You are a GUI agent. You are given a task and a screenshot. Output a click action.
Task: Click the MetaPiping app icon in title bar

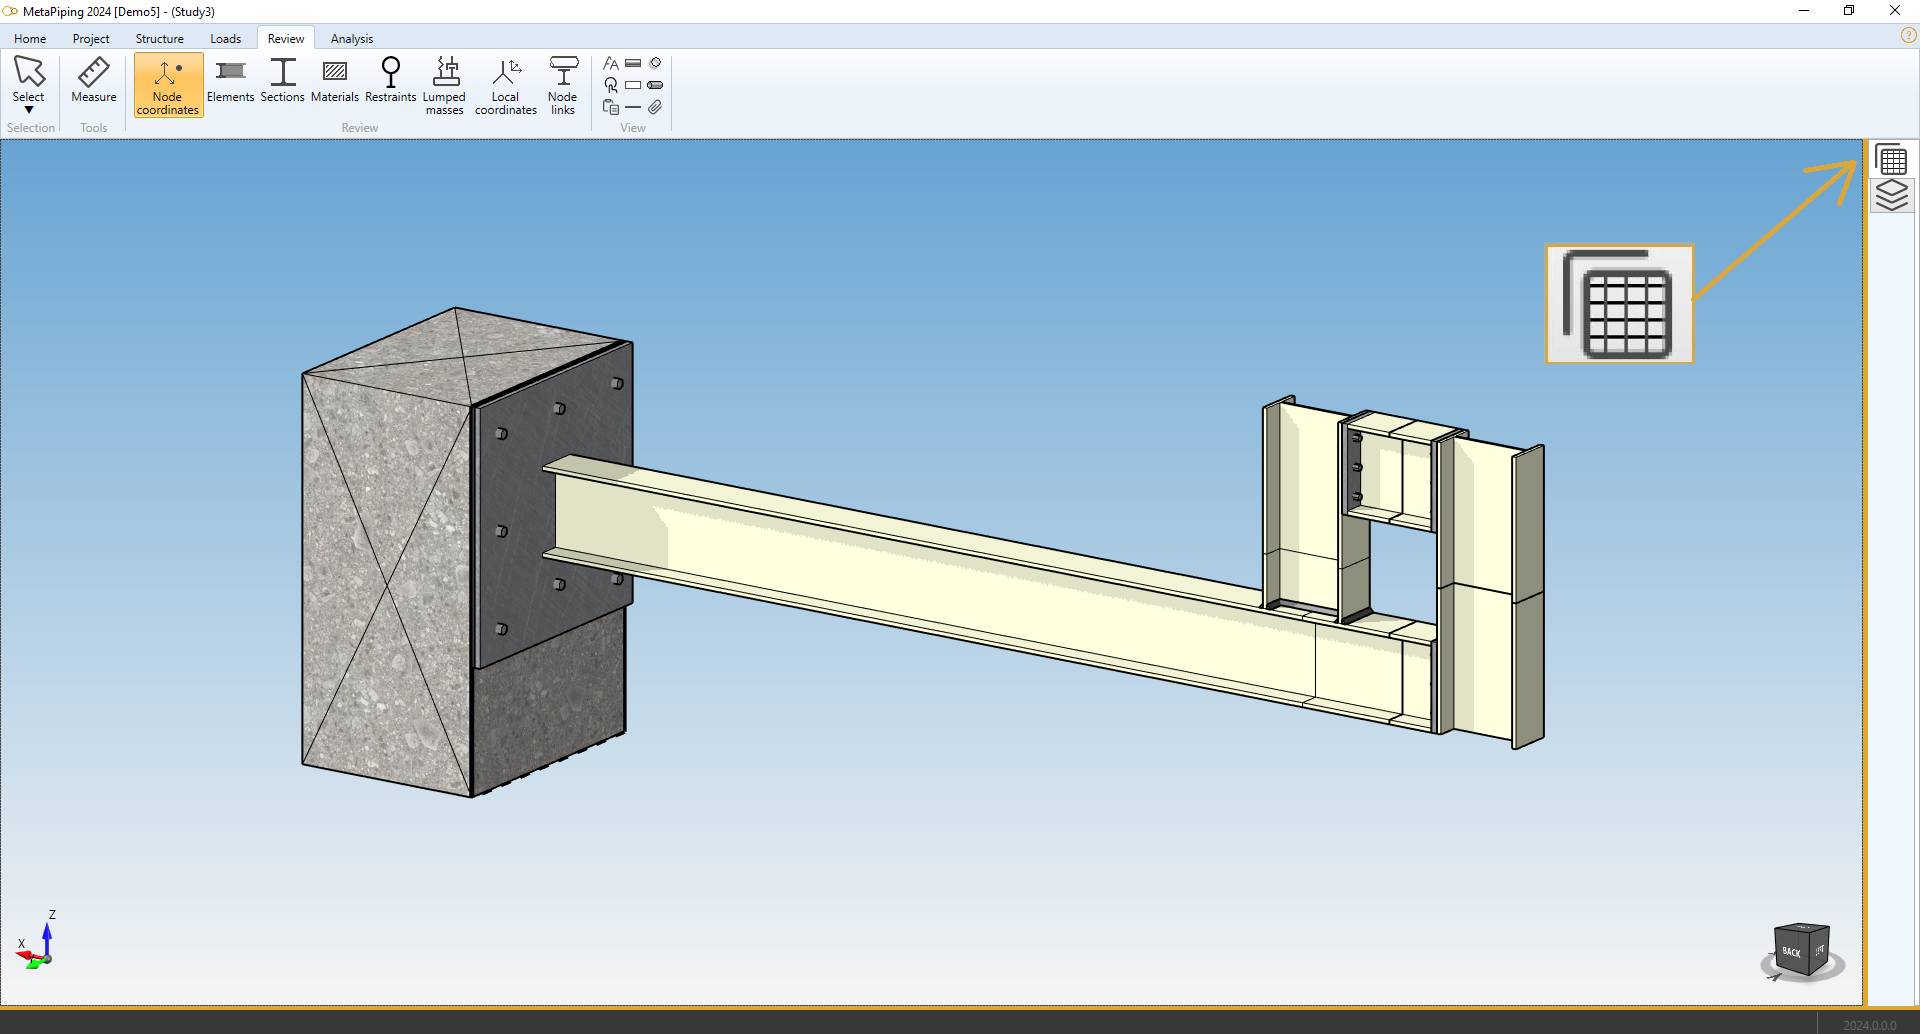11,11
